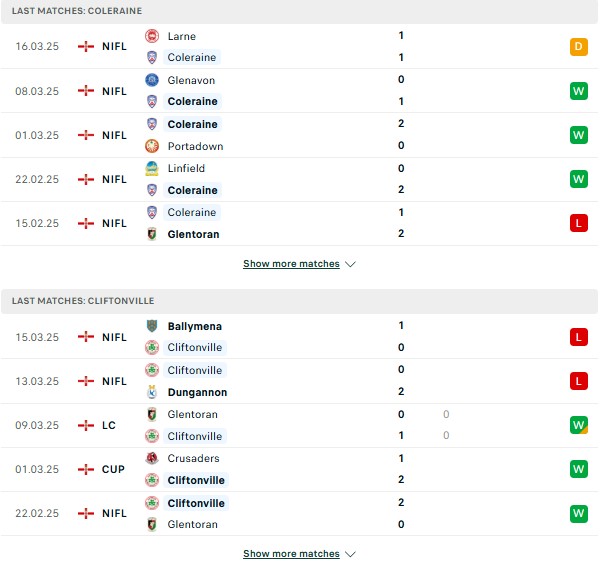Click the Glenavon club crest icon

pos(152,80)
